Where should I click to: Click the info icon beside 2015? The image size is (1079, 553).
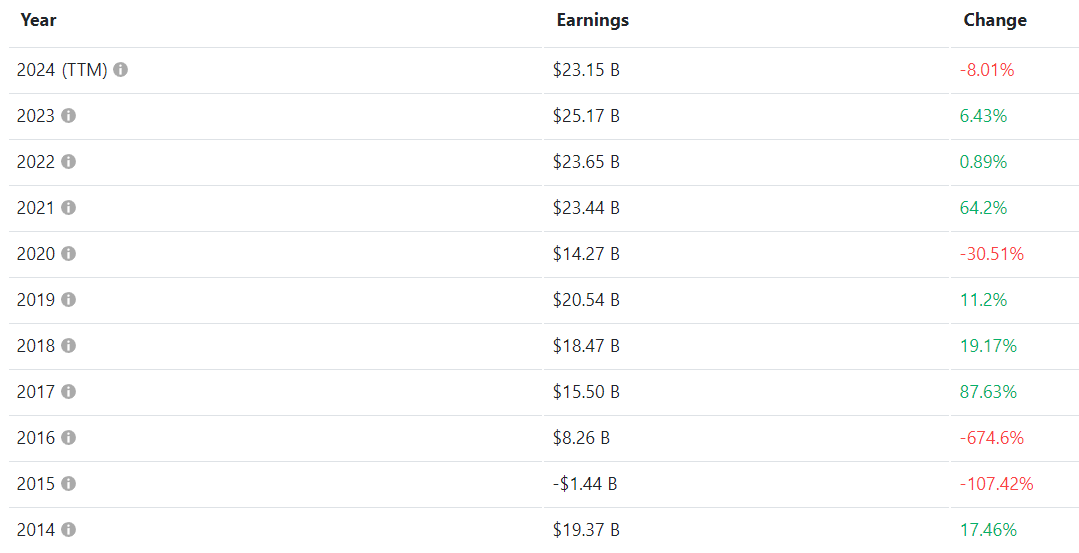point(68,484)
